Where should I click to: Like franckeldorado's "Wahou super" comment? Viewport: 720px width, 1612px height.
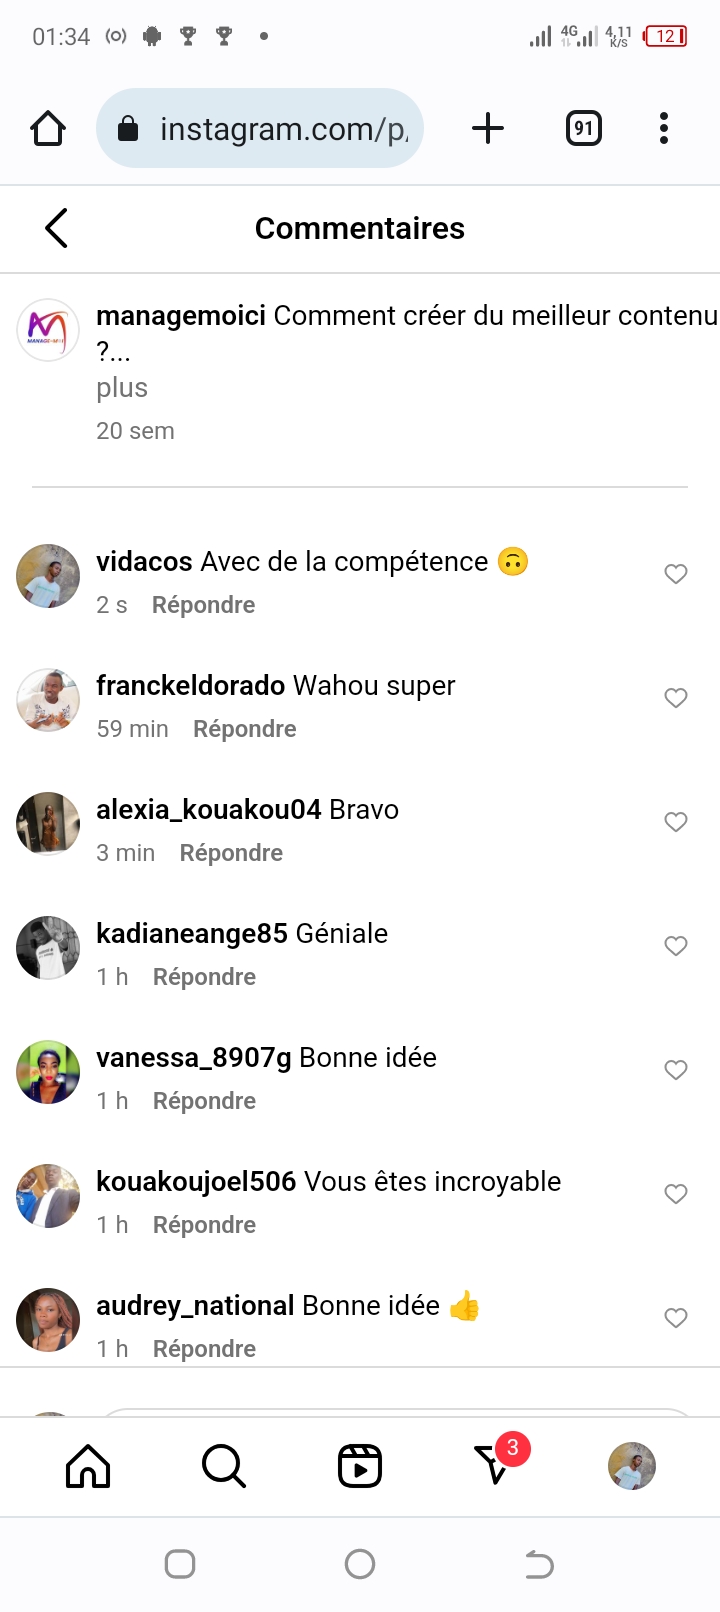pos(676,698)
